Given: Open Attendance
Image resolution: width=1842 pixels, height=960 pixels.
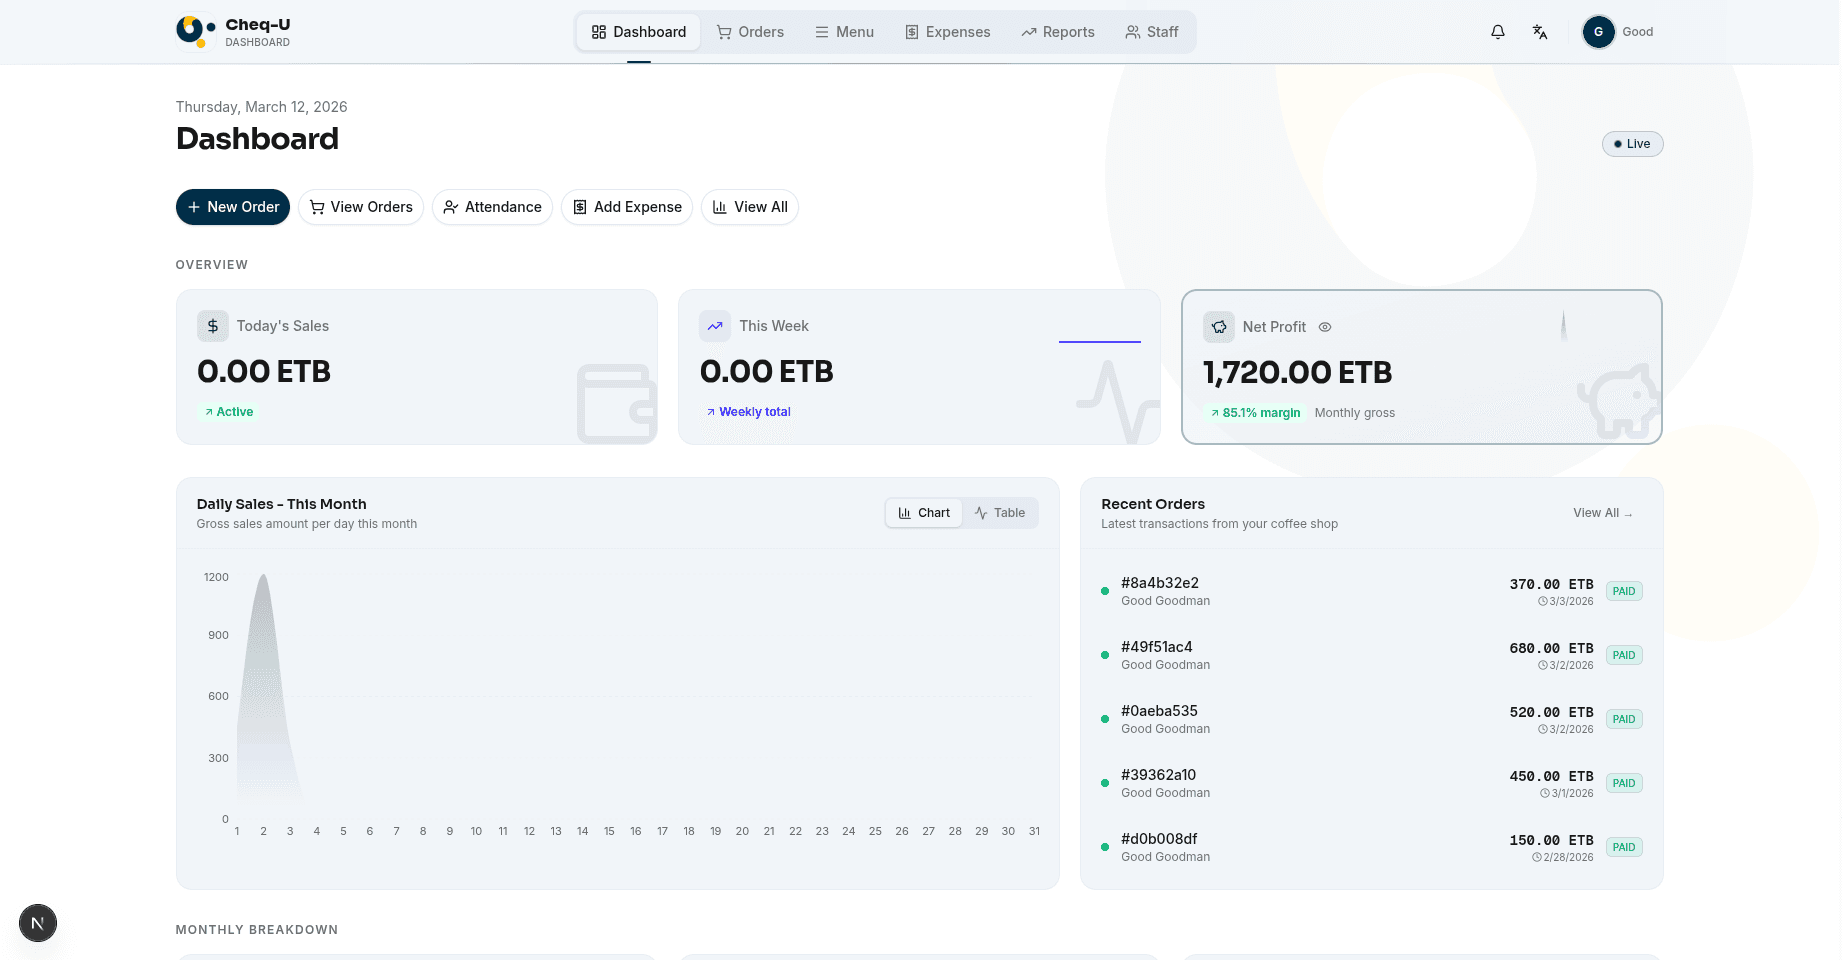Looking at the screenshot, I should (x=492, y=207).
